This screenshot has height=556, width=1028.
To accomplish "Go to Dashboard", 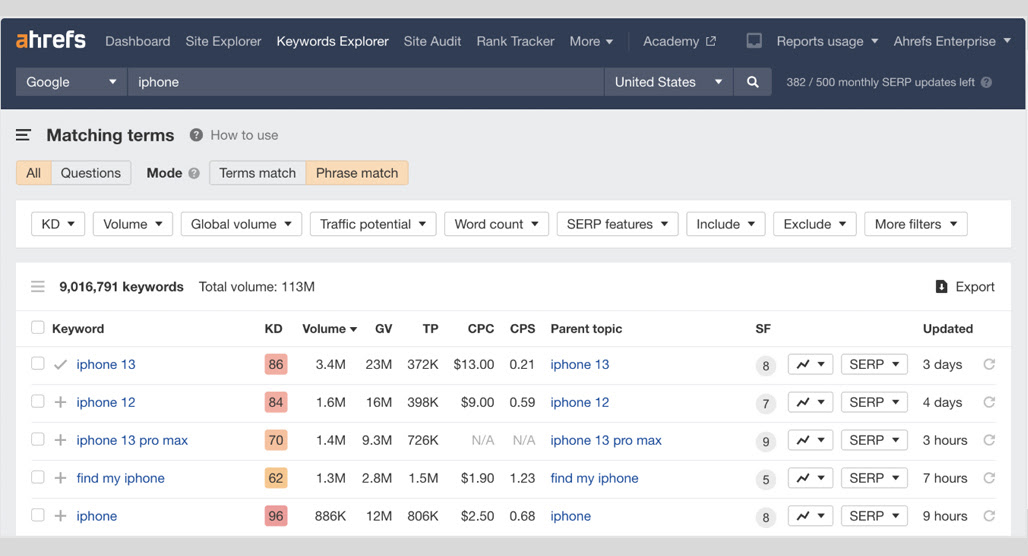I will tap(138, 41).
